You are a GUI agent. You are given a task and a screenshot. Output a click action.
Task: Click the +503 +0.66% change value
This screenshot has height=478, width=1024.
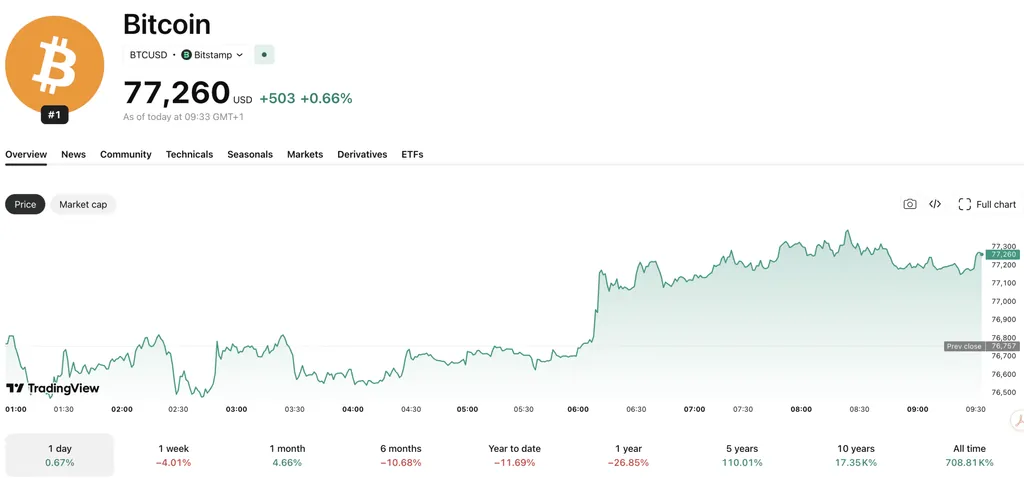pos(306,99)
